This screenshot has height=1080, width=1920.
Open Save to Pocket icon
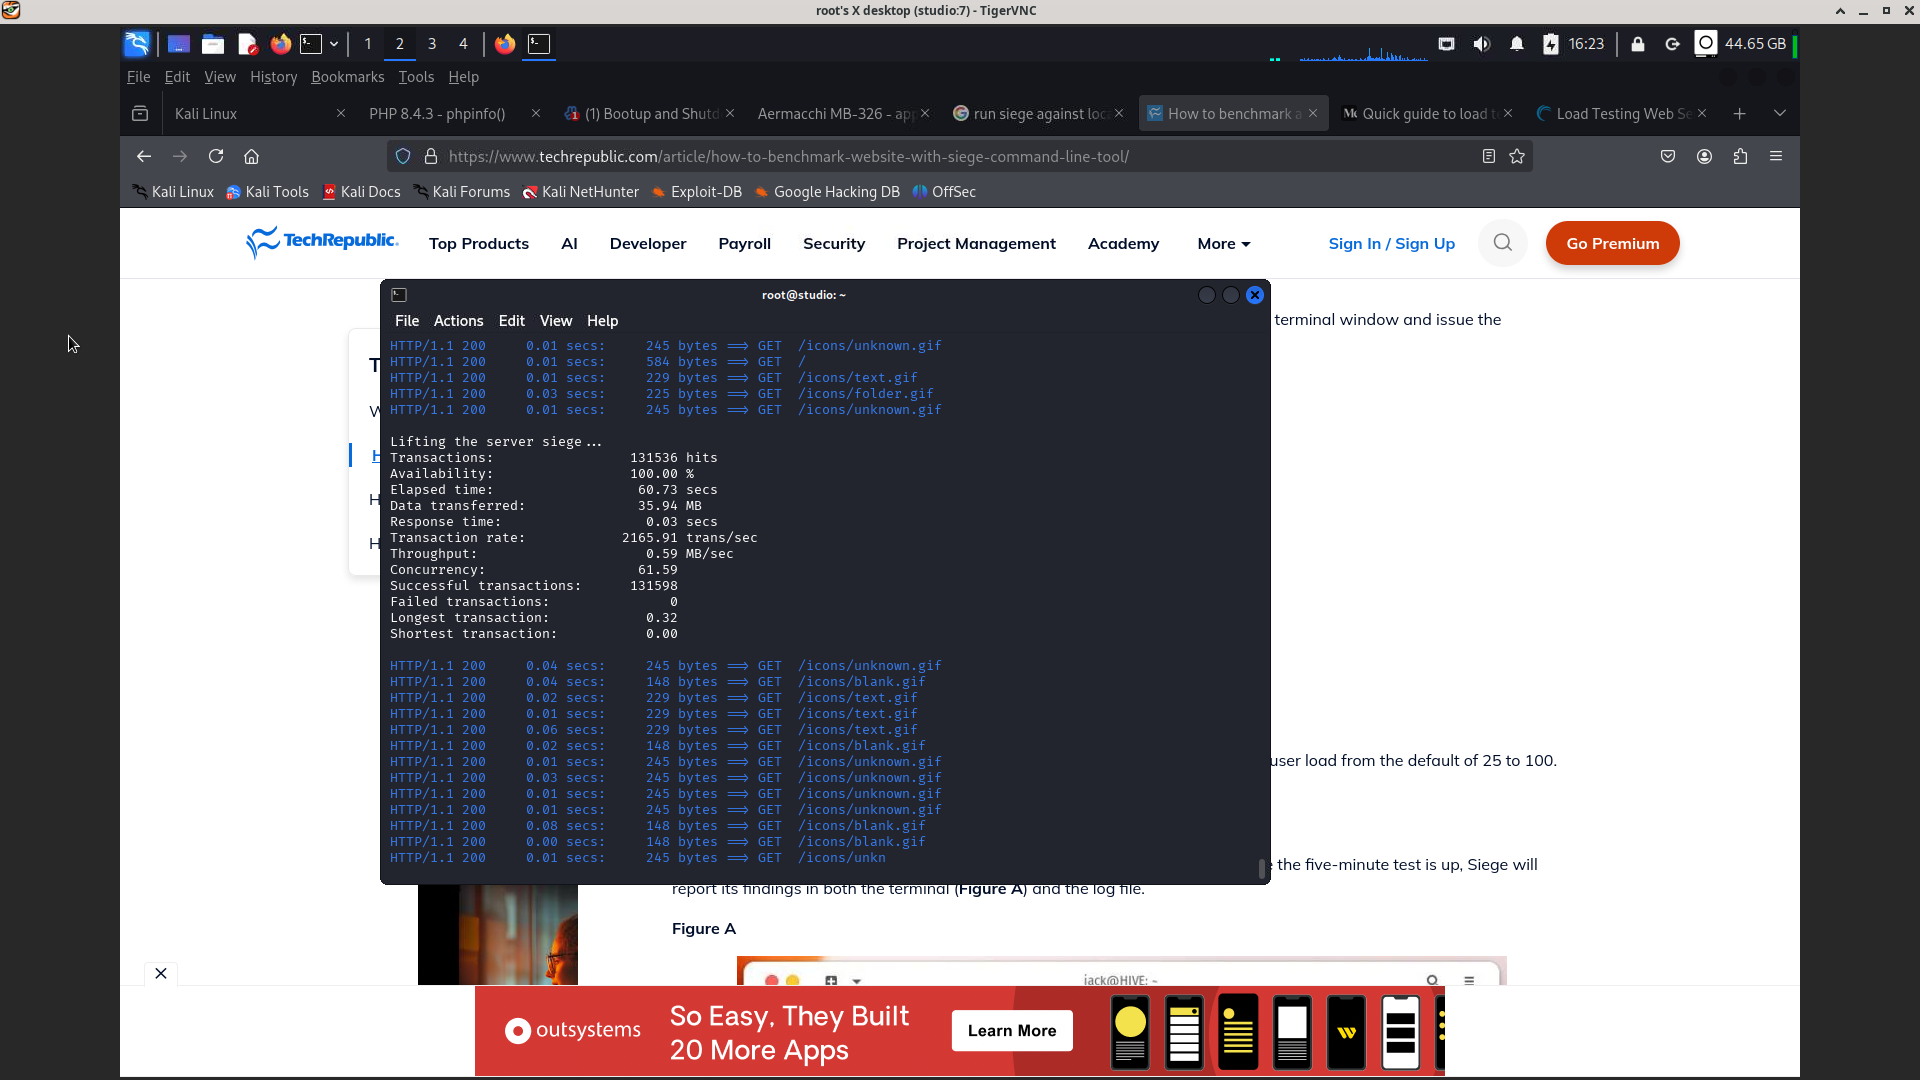1668,156
